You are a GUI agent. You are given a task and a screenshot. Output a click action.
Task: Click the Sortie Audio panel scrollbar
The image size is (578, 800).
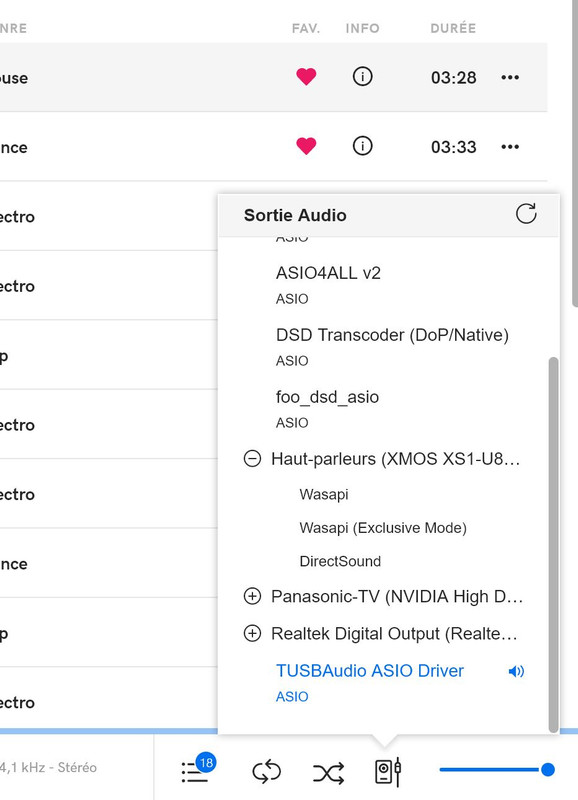pyautogui.click(x=553, y=544)
